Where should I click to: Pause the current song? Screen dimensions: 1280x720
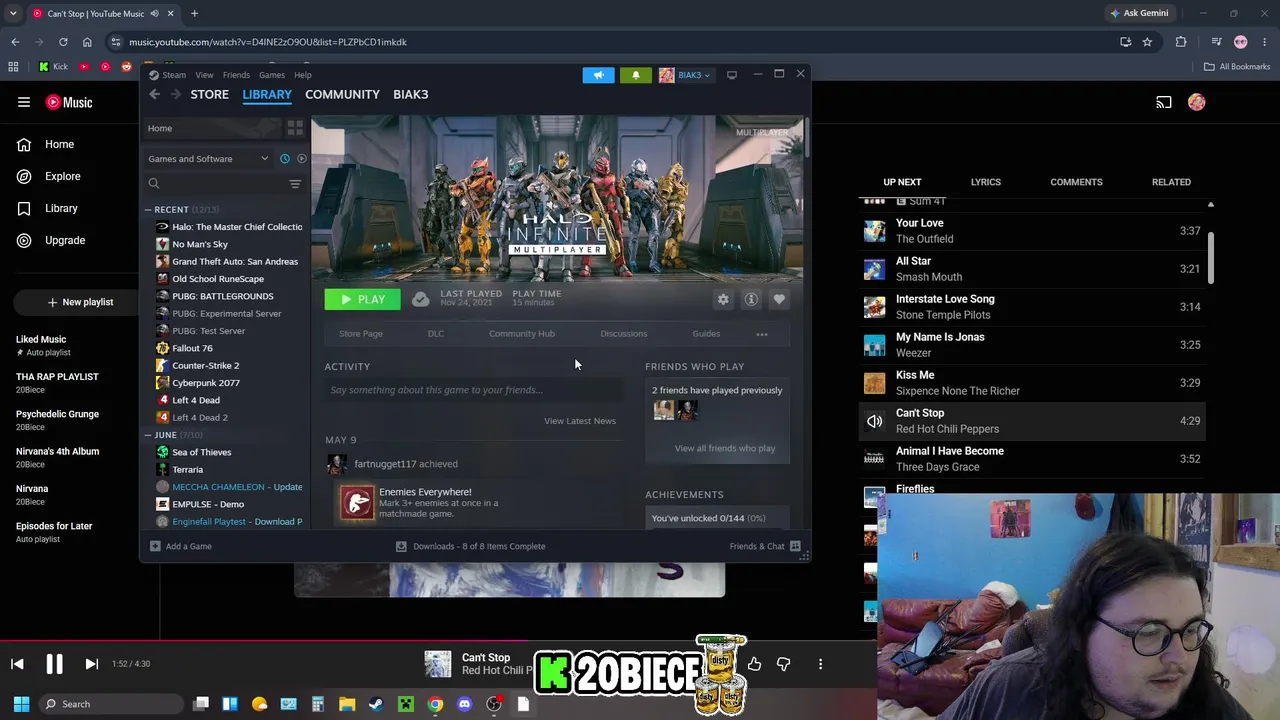click(54, 664)
